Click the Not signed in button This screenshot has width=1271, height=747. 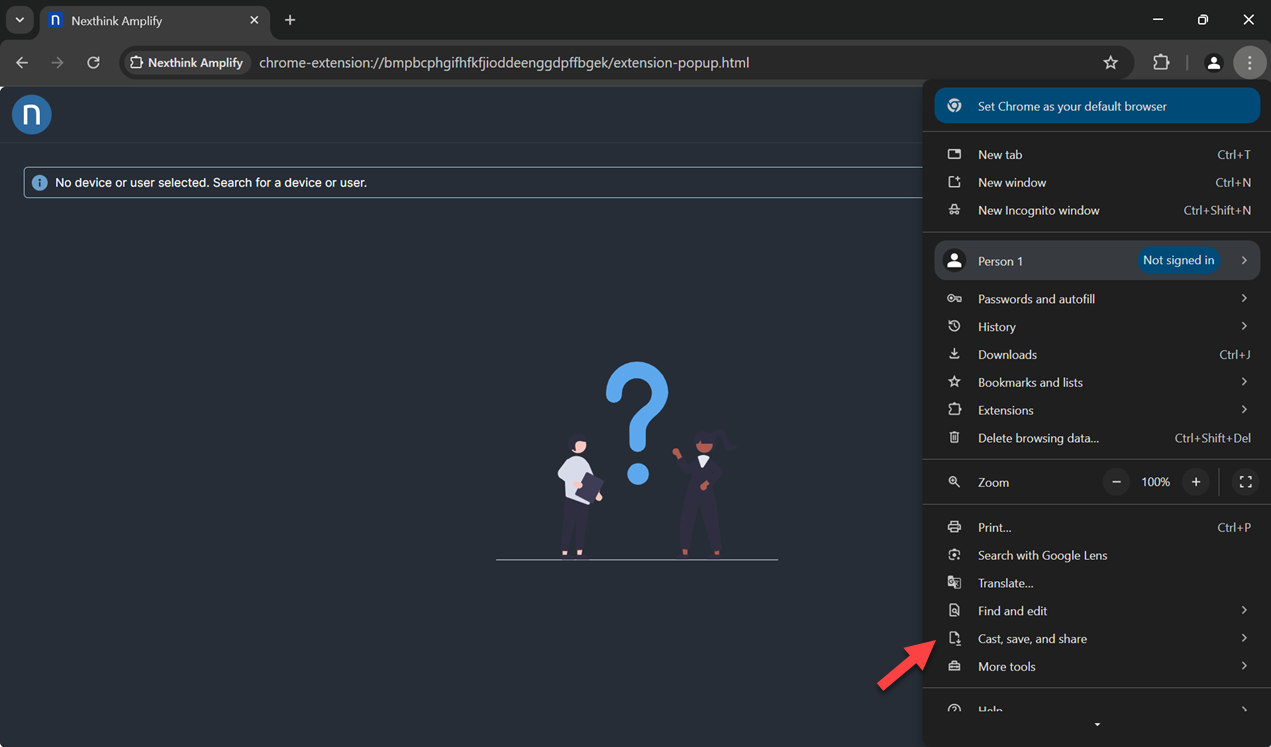(x=1178, y=261)
